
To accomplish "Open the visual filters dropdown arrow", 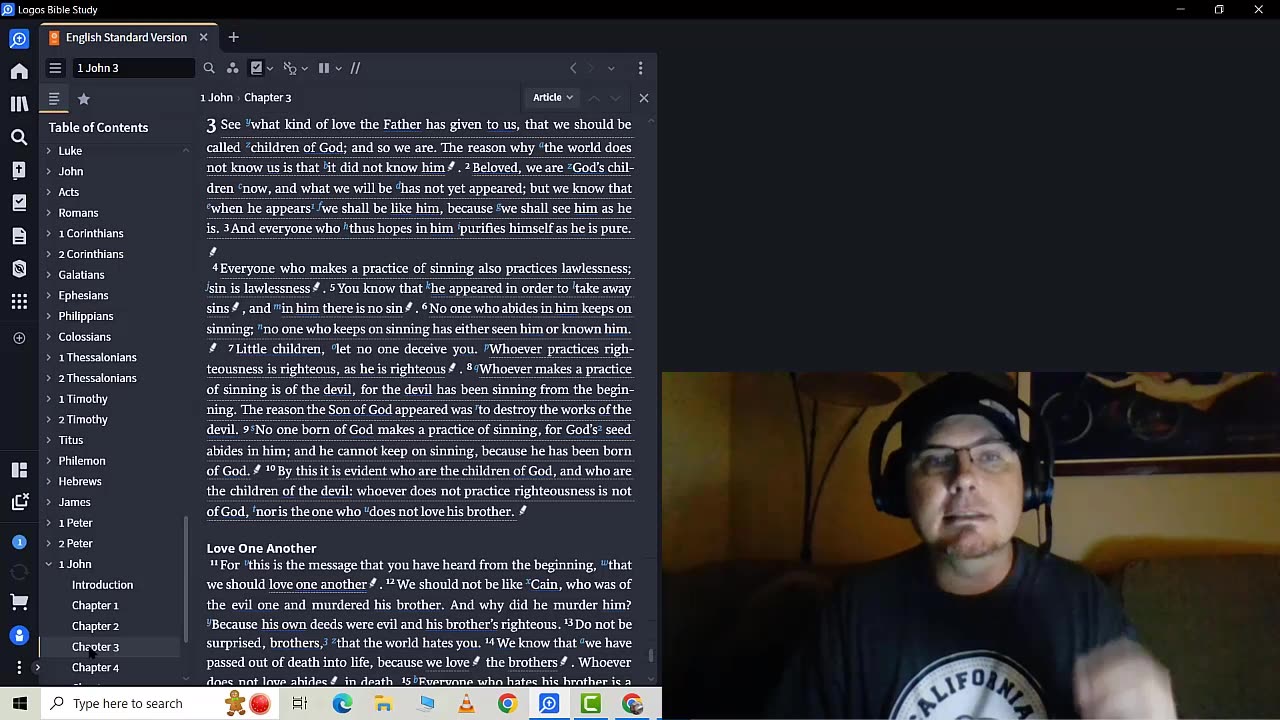I will point(271,69).
